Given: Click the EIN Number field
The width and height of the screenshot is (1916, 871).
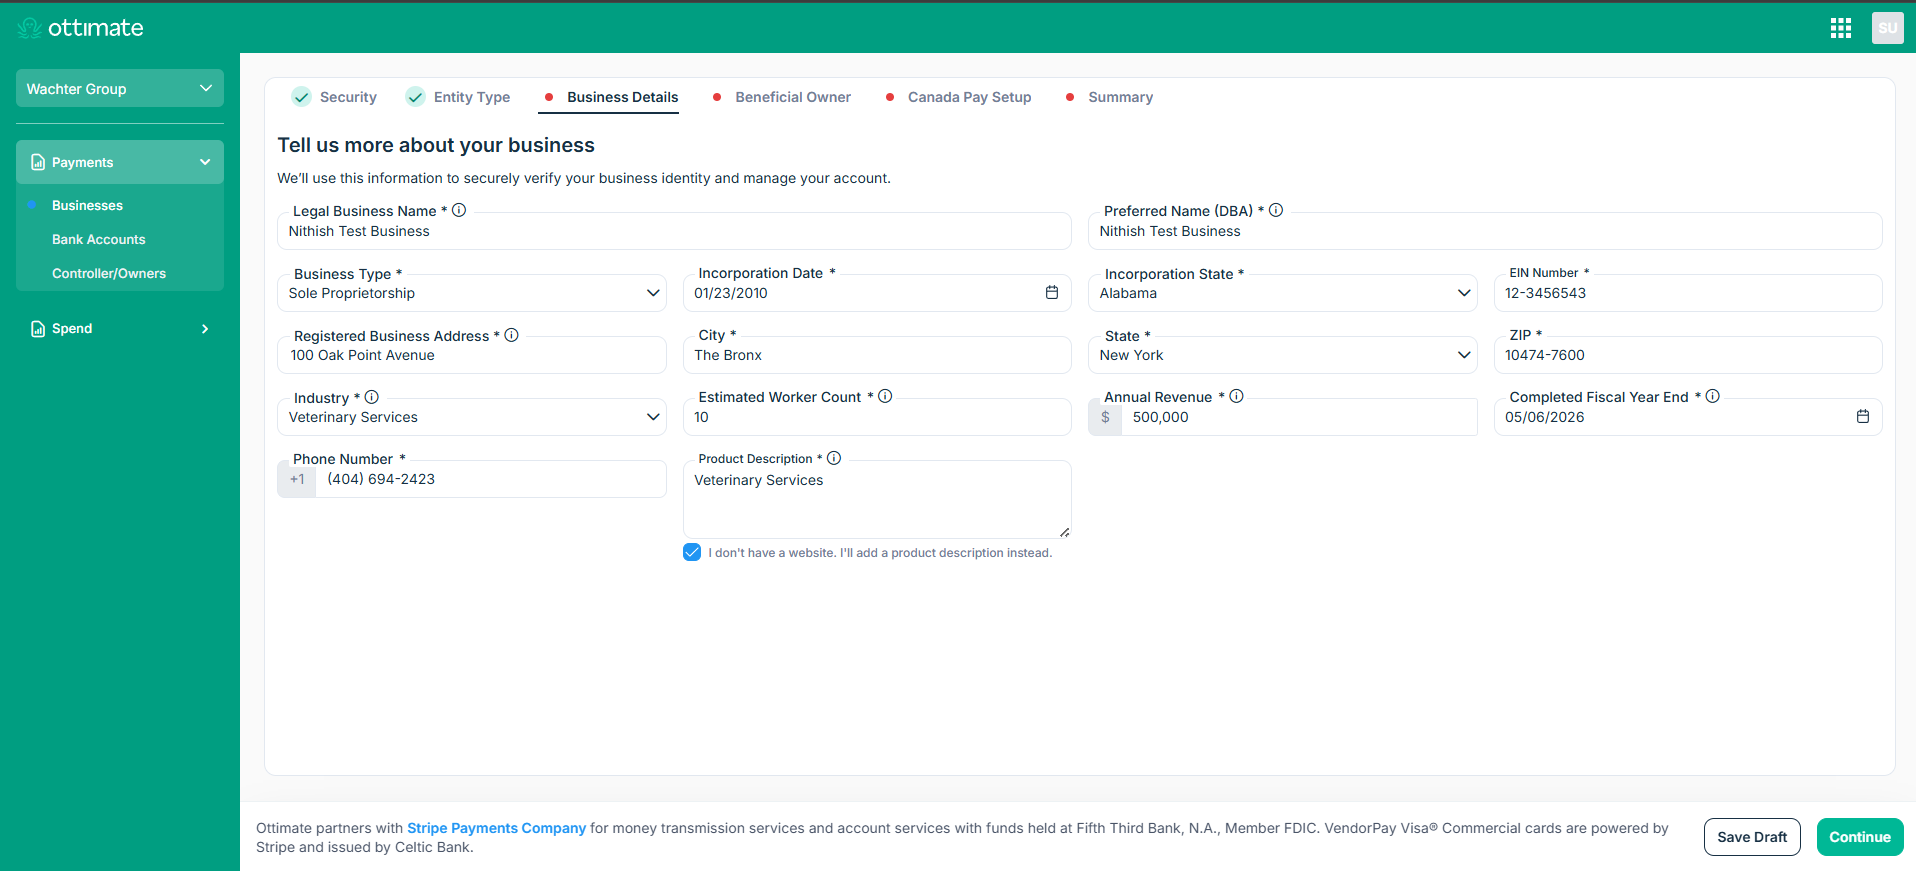Looking at the screenshot, I should click(1688, 293).
